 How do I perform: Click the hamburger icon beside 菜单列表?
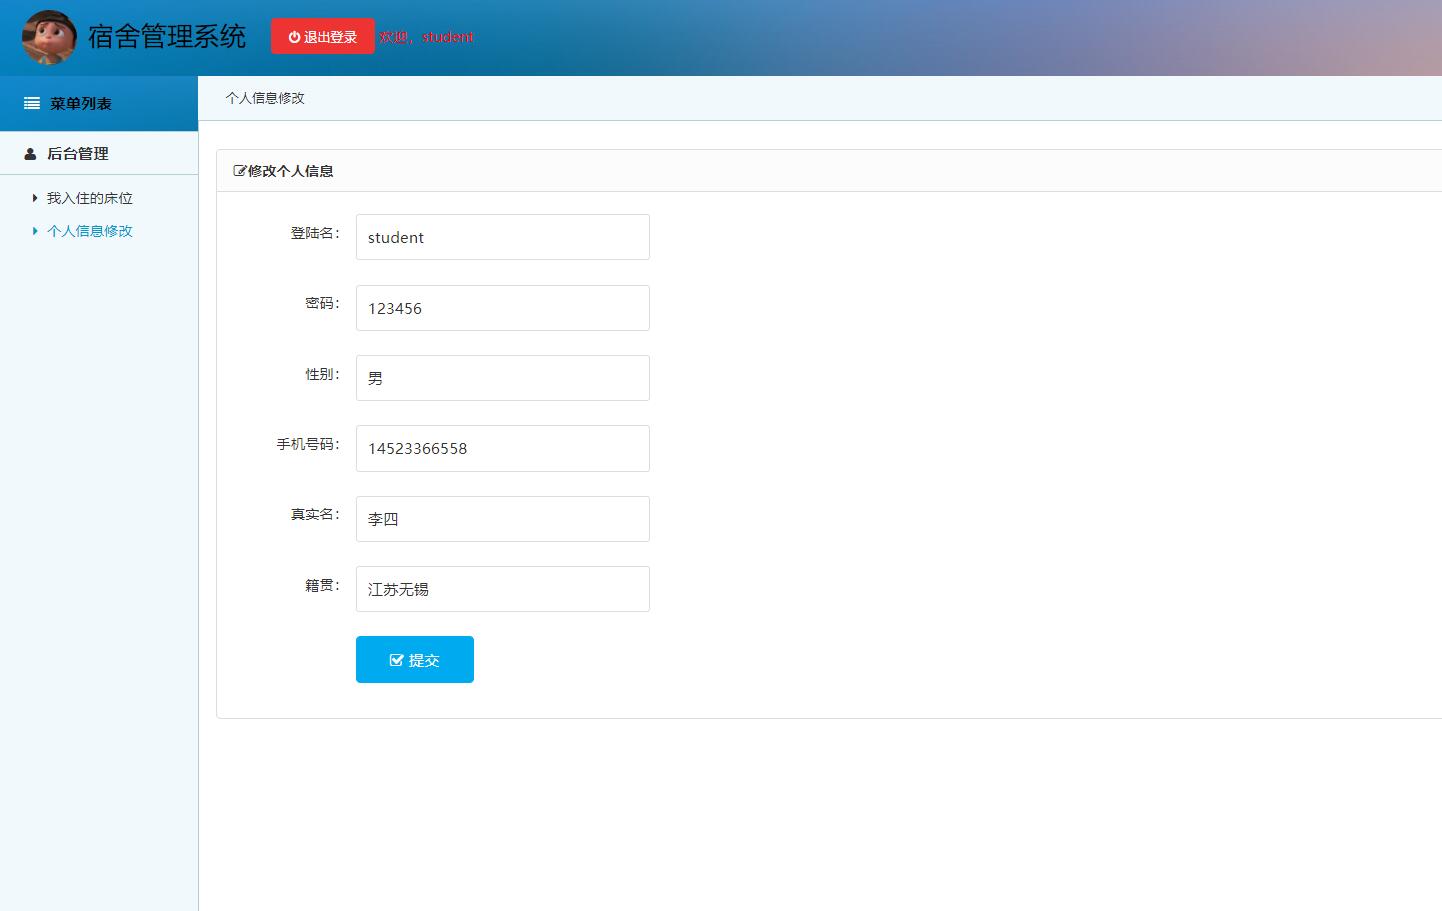tap(30, 103)
